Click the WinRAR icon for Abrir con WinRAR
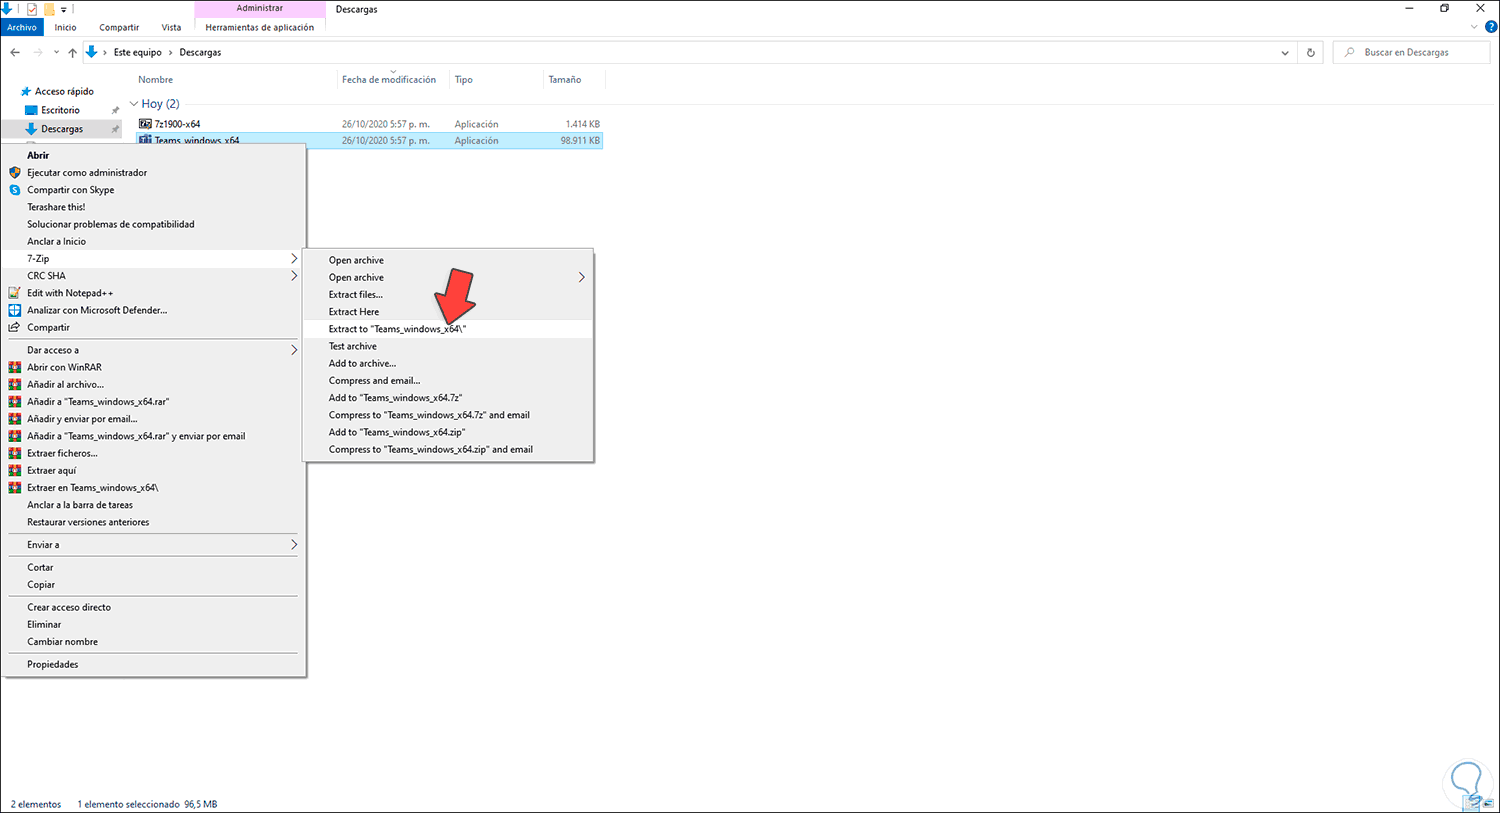 (15, 367)
